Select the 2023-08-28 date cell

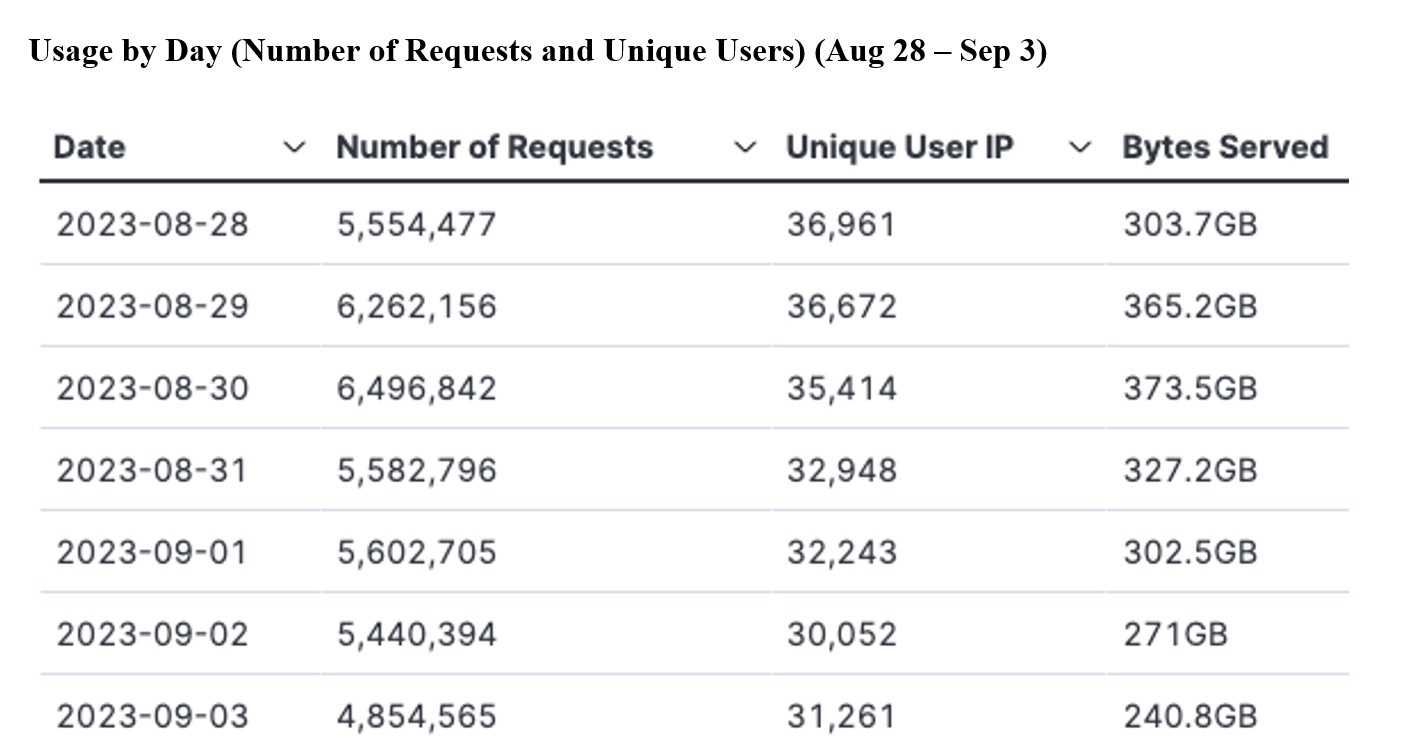click(152, 224)
